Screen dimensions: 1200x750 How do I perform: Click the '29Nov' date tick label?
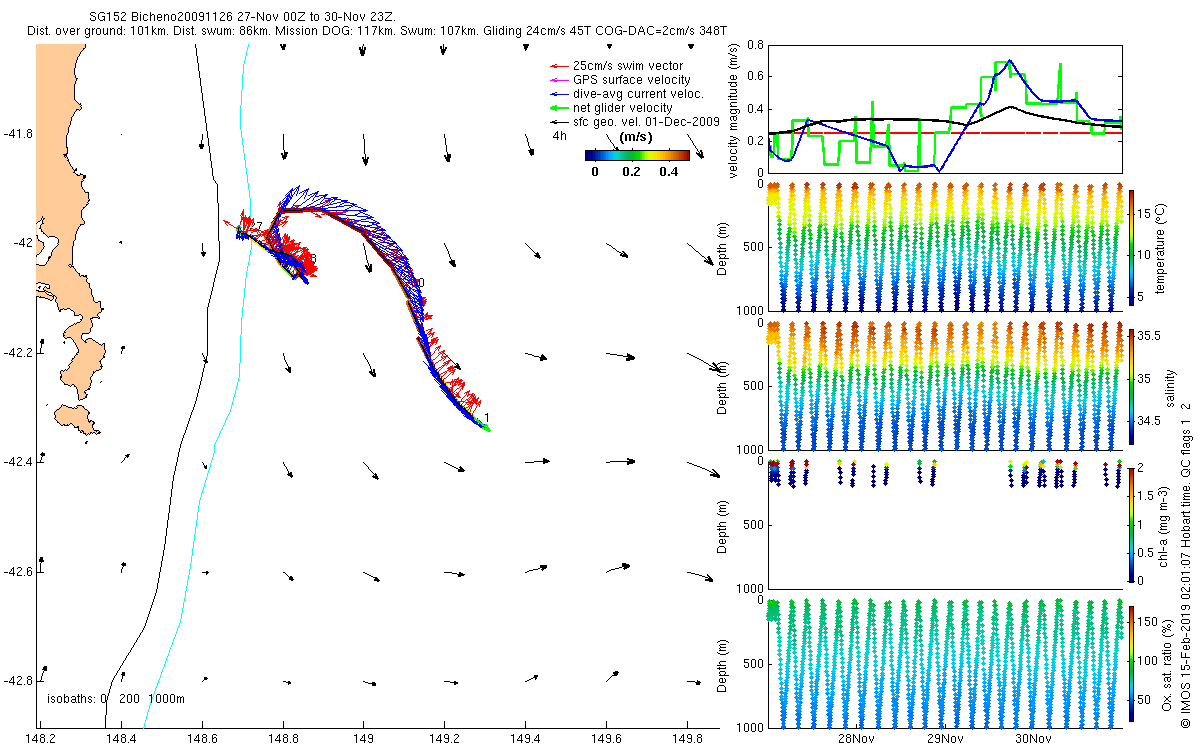pos(945,739)
